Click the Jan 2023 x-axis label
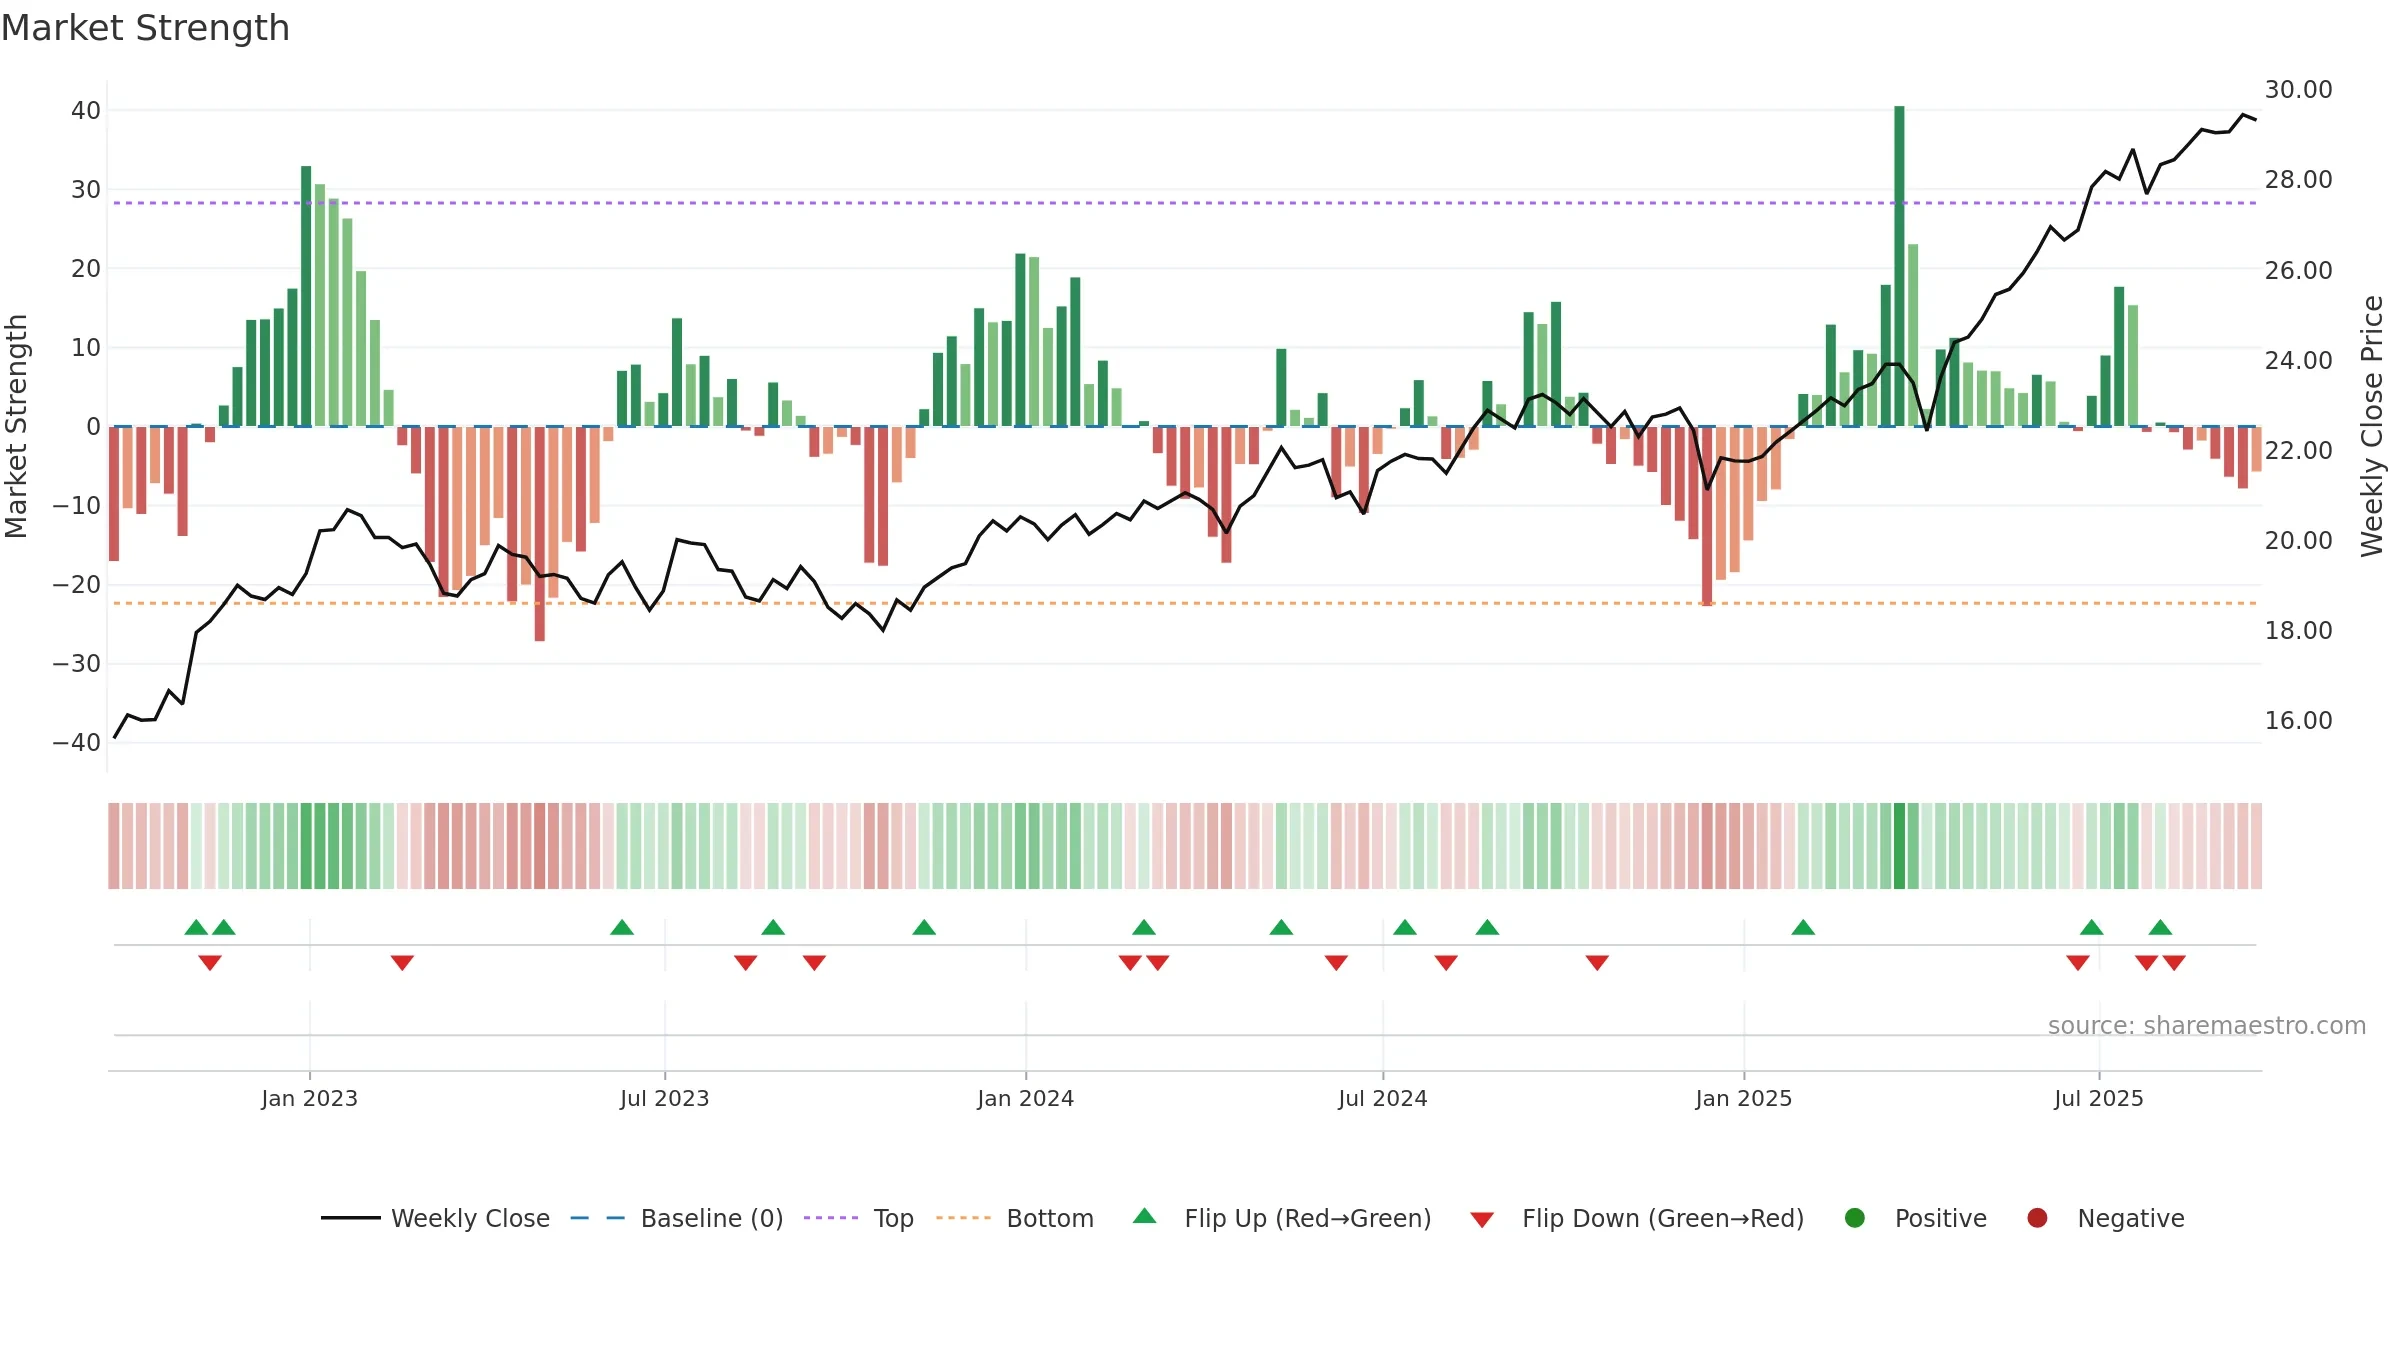This screenshot has width=2400, height=1350. point(309,1098)
